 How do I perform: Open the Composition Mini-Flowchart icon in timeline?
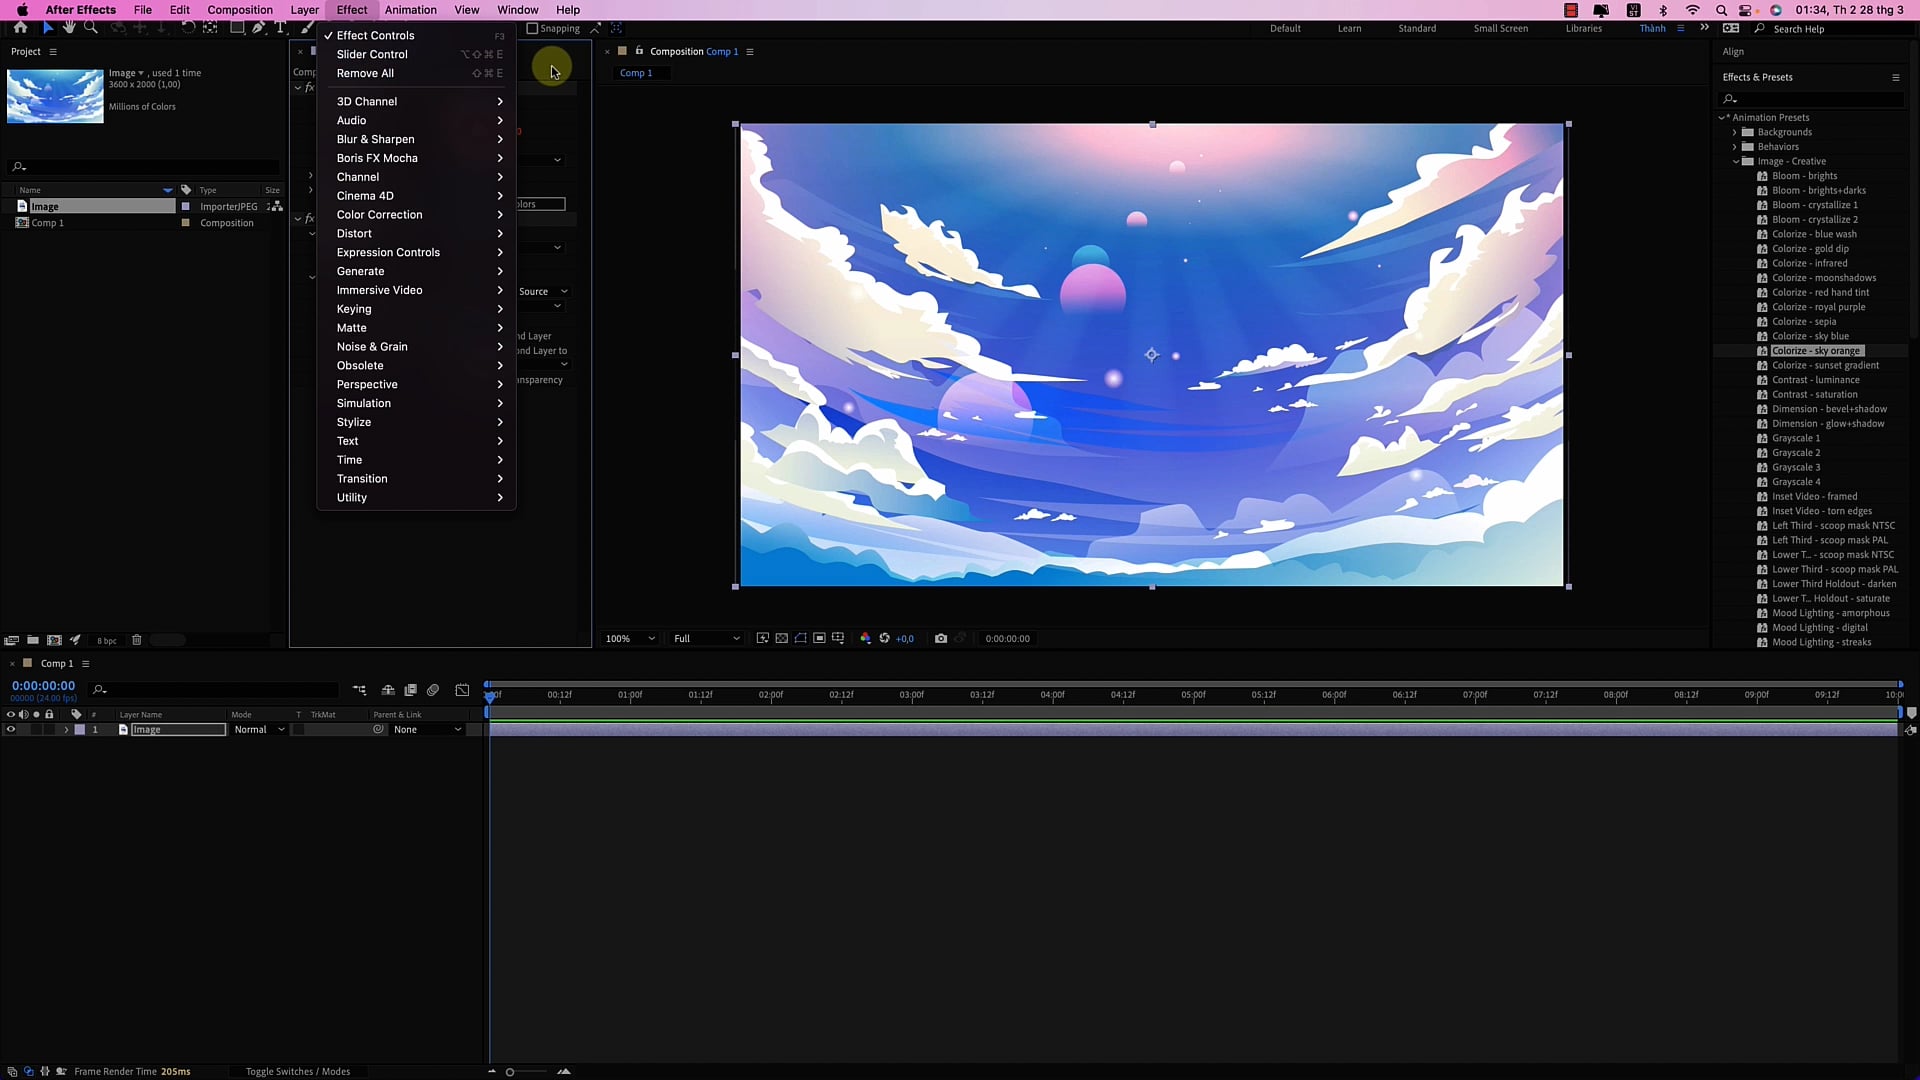359,690
